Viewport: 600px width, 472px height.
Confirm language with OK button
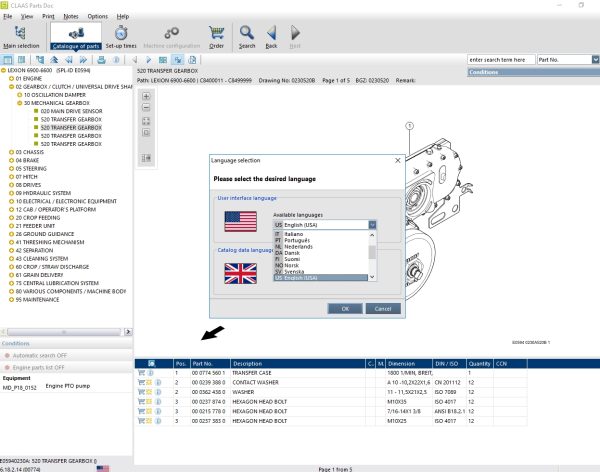345,308
